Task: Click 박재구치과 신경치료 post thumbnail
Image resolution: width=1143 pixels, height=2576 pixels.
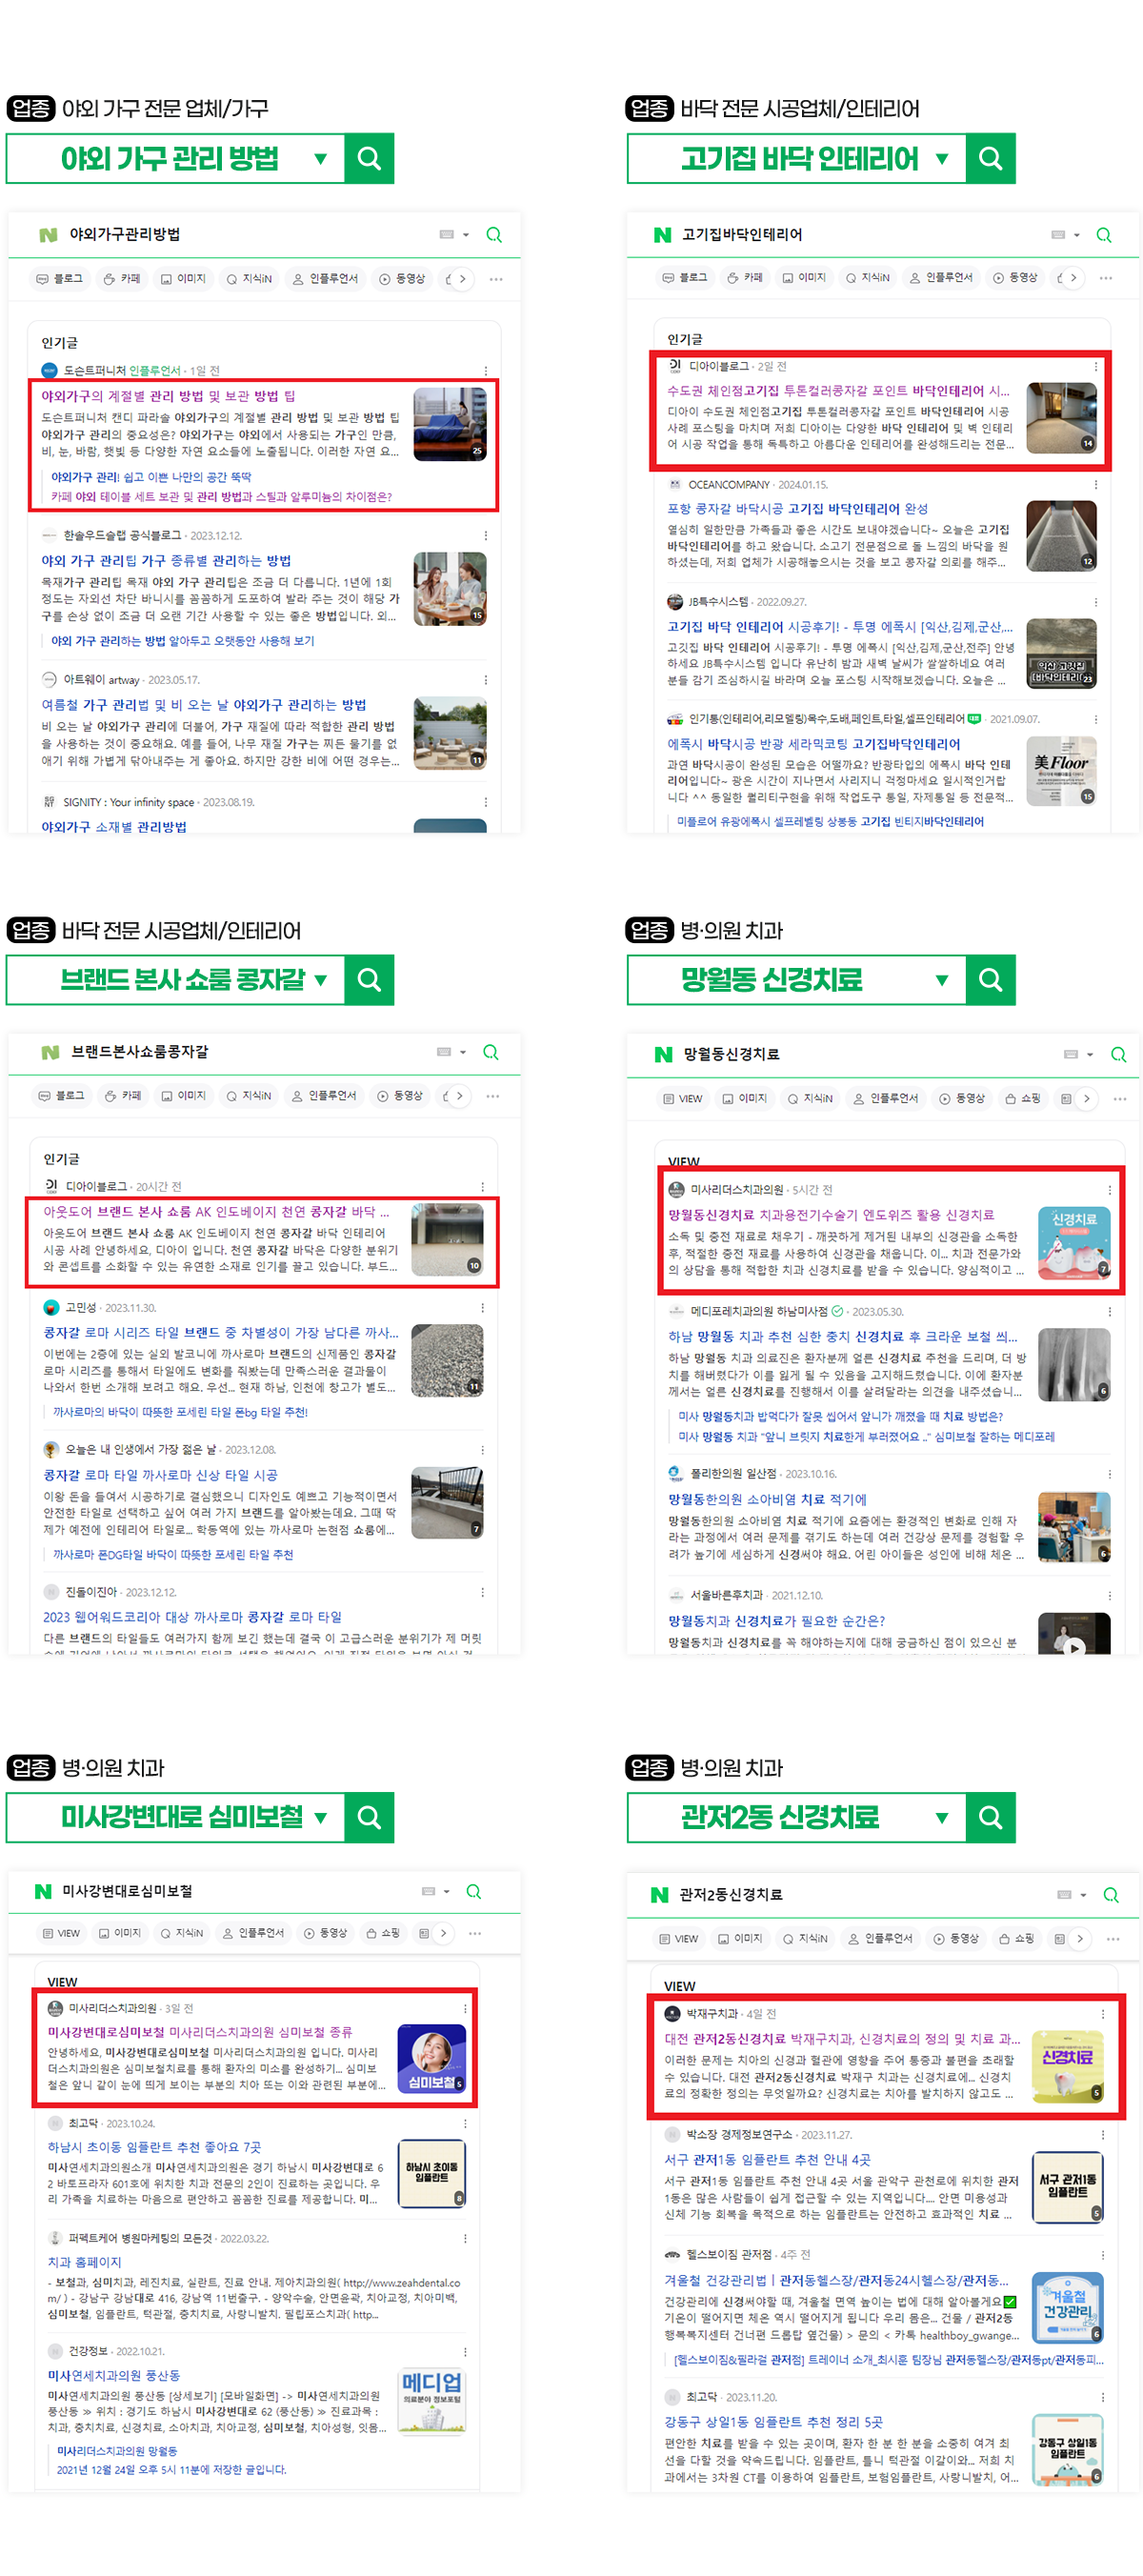Action: [x=1067, y=2066]
